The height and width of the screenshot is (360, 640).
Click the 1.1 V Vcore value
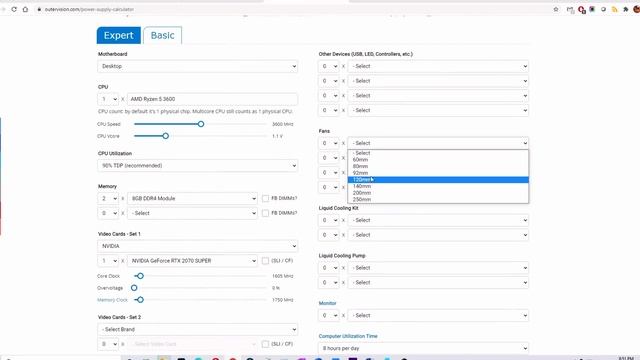[277, 136]
